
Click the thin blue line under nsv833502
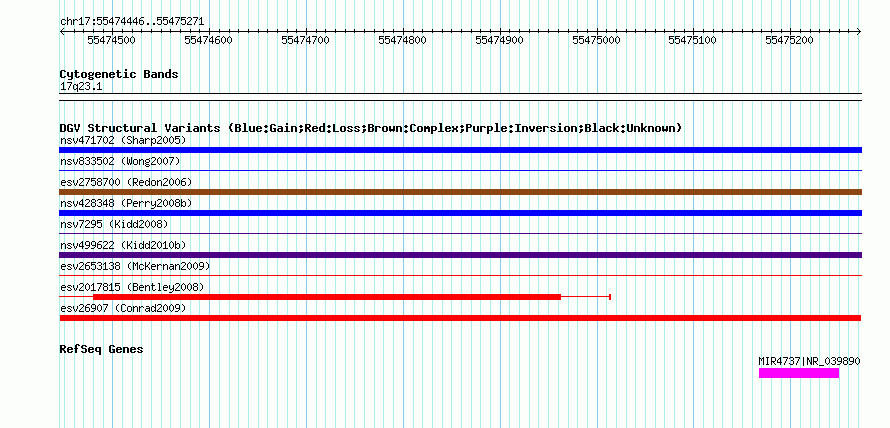pyautogui.click(x=460, y=170)
